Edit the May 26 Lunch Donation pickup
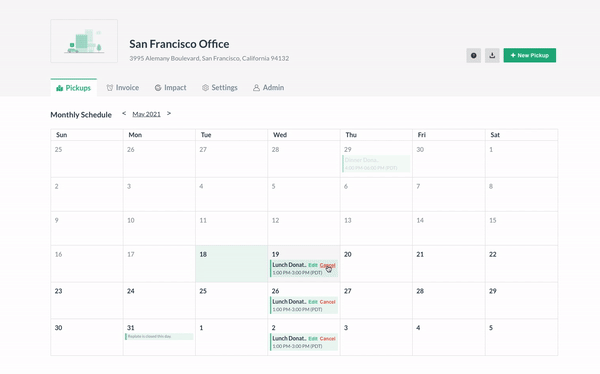600x374 pixels. click(x=313, y=302)
